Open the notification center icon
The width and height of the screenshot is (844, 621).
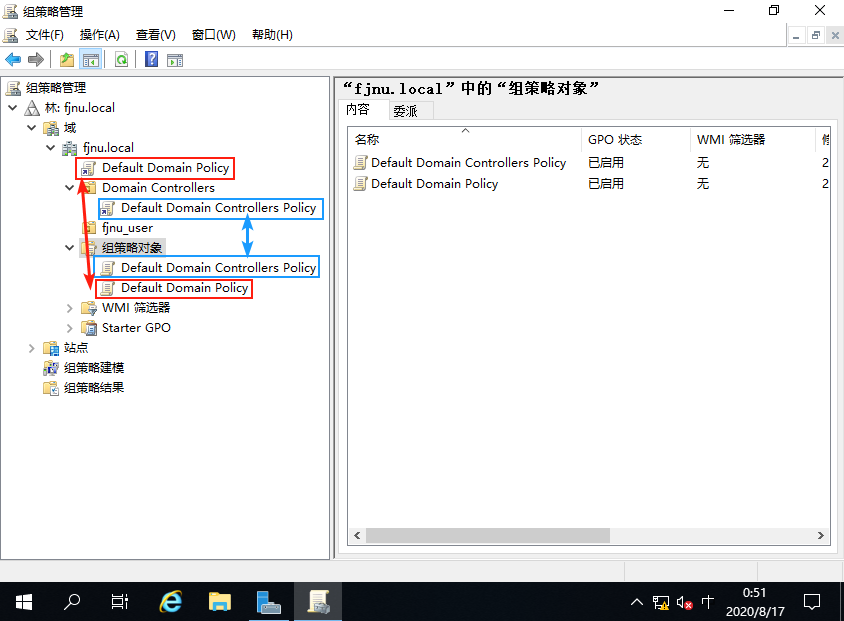pos(812,602)
